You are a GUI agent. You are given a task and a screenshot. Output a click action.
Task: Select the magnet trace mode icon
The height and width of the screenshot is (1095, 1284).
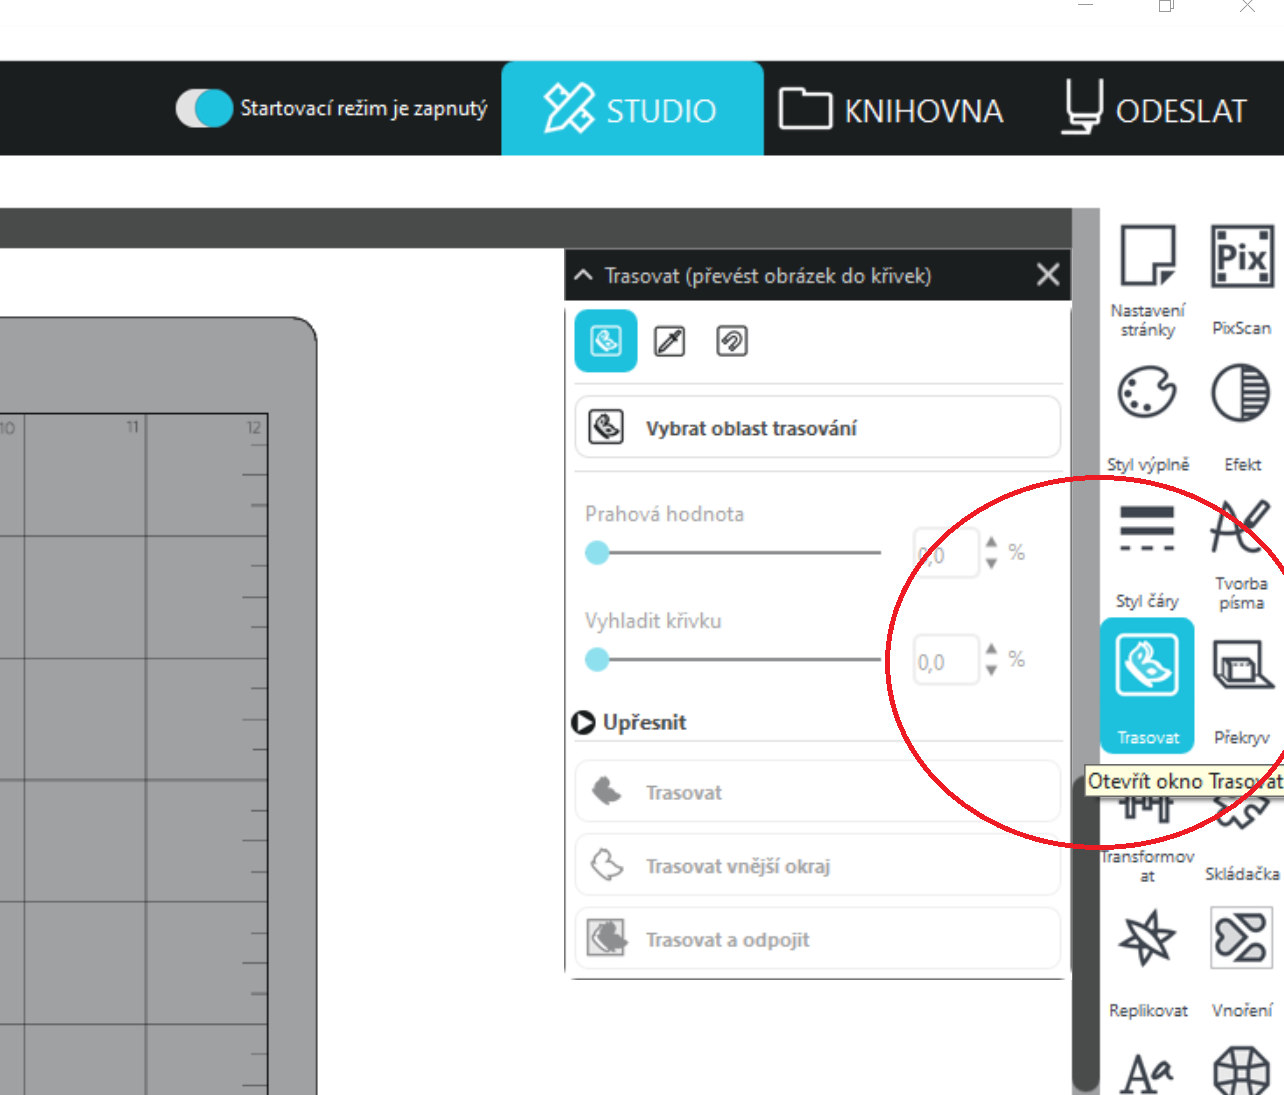pyautogui.click(x=732, y=341)
